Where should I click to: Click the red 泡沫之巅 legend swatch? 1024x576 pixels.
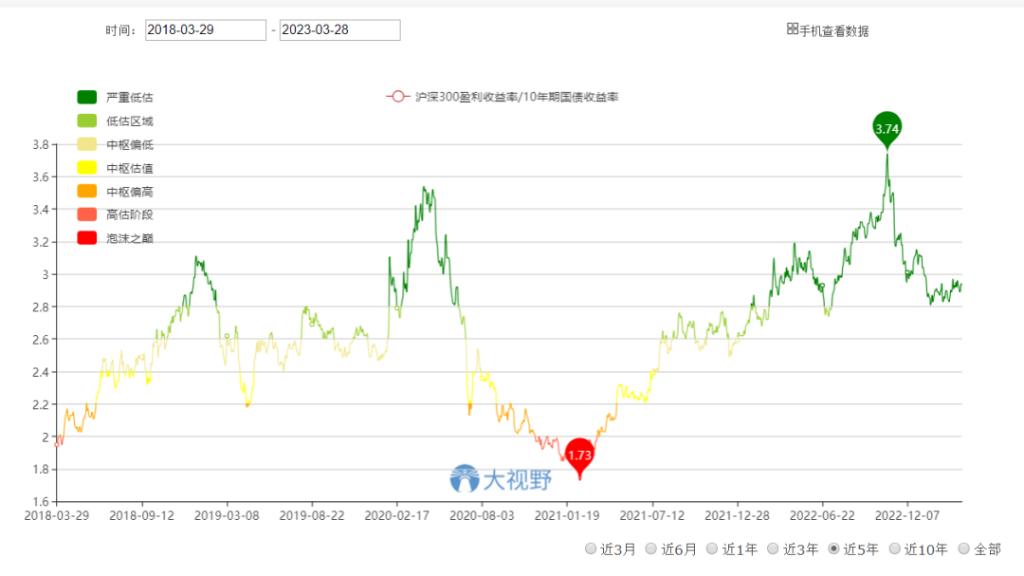(87, 238)
